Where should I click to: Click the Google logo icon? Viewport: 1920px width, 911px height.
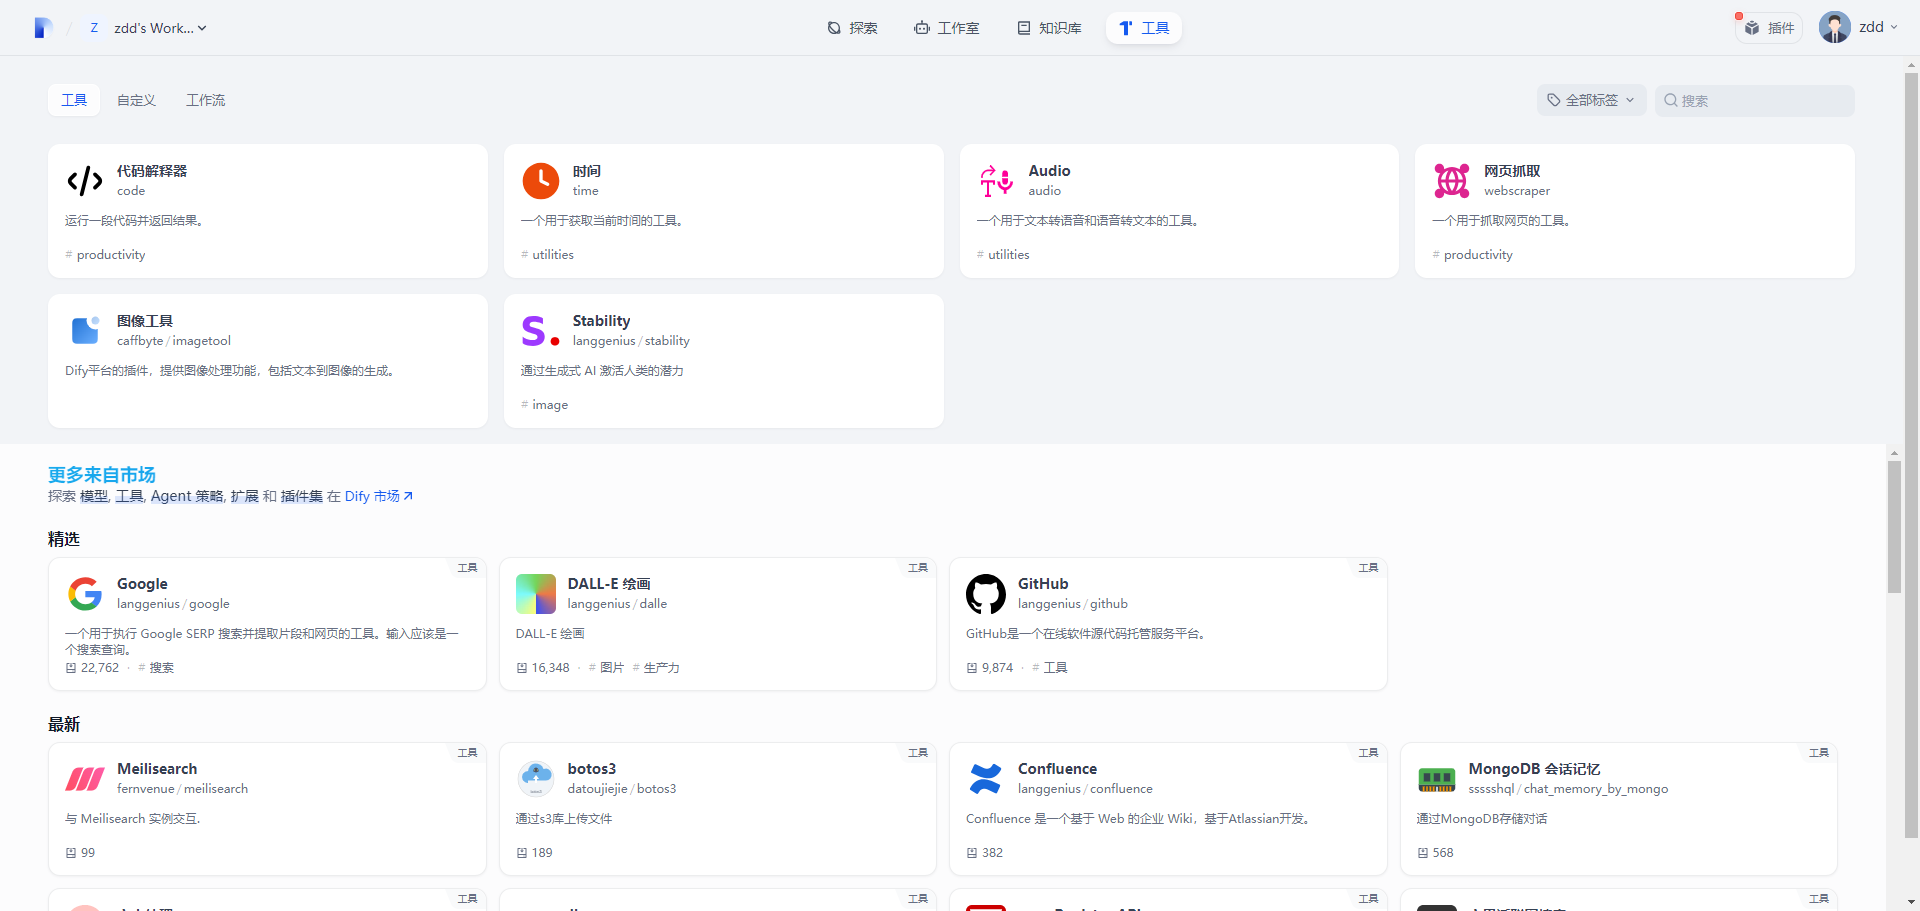(85, 594)
